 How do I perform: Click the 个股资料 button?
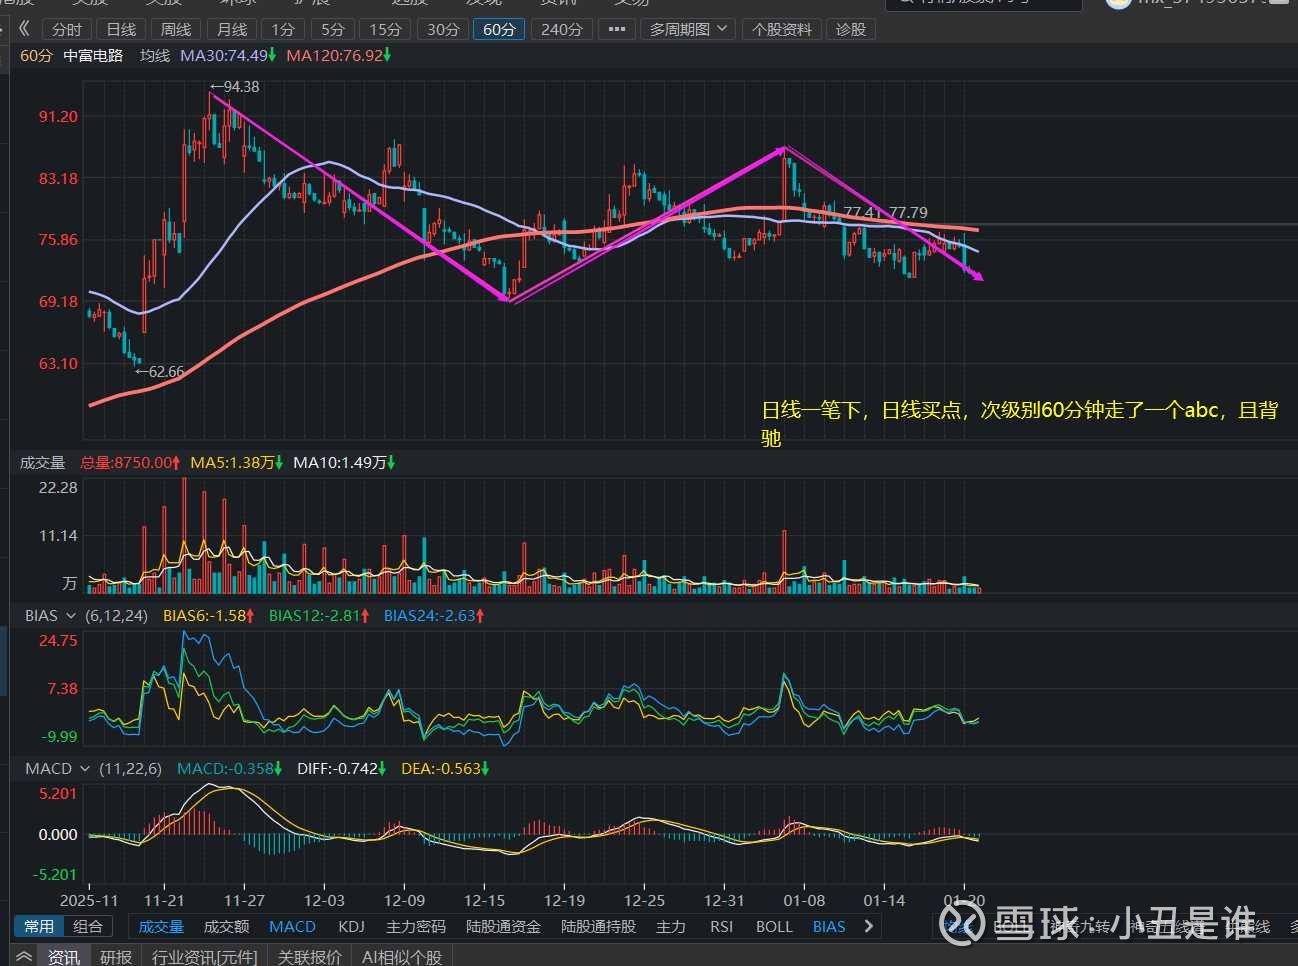point(782,29)
